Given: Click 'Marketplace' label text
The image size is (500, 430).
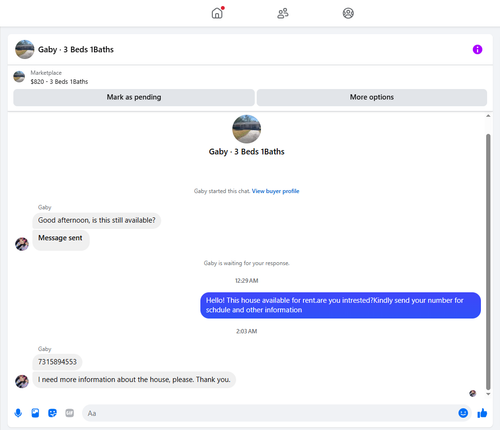Looking at the screenshot, I should (x=46, y=73).
